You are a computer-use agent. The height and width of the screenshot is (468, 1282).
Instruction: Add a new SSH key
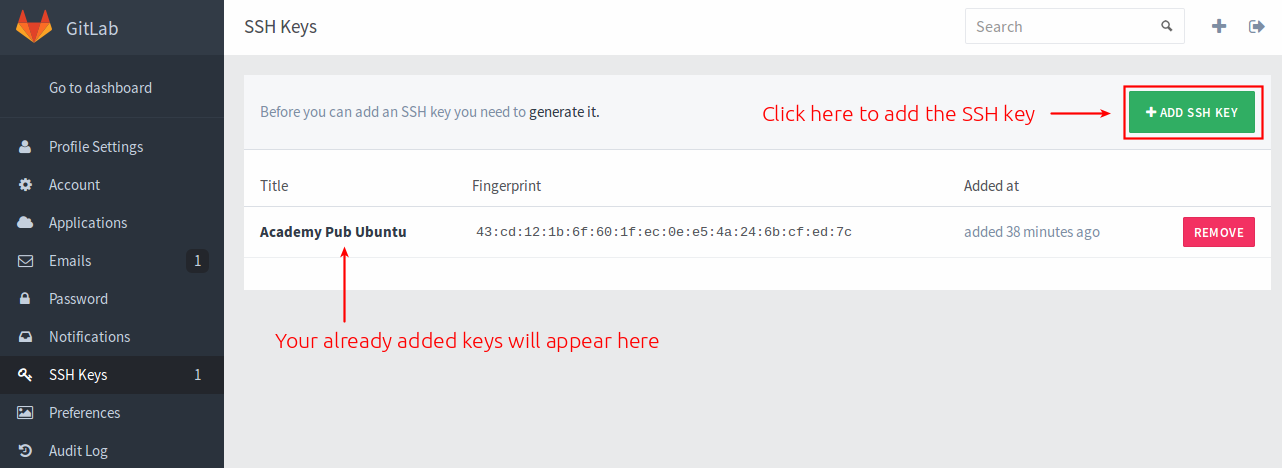click(x=1191, y=113)
